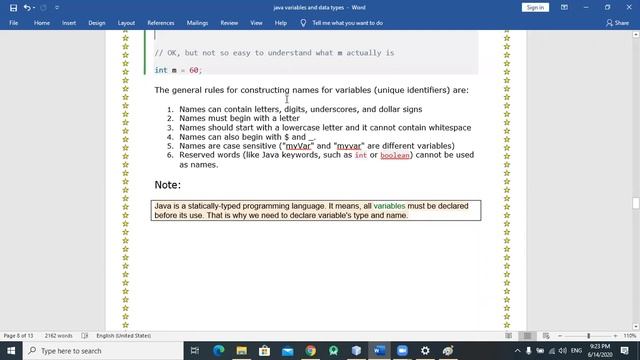Open the notification Action Center
The width and height of the screenshot is (640, 360).
coord(624,351)
